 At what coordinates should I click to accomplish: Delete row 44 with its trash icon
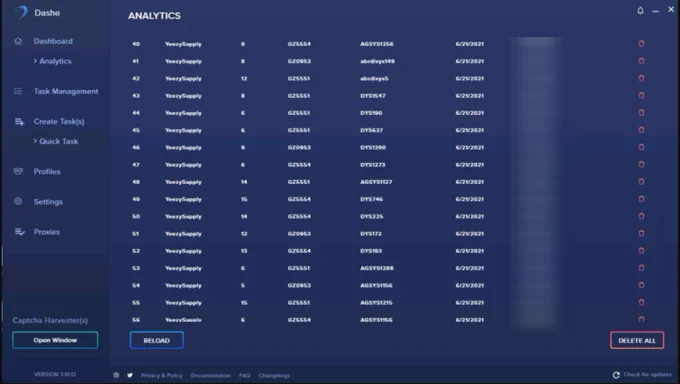click(x=641, y=112)
